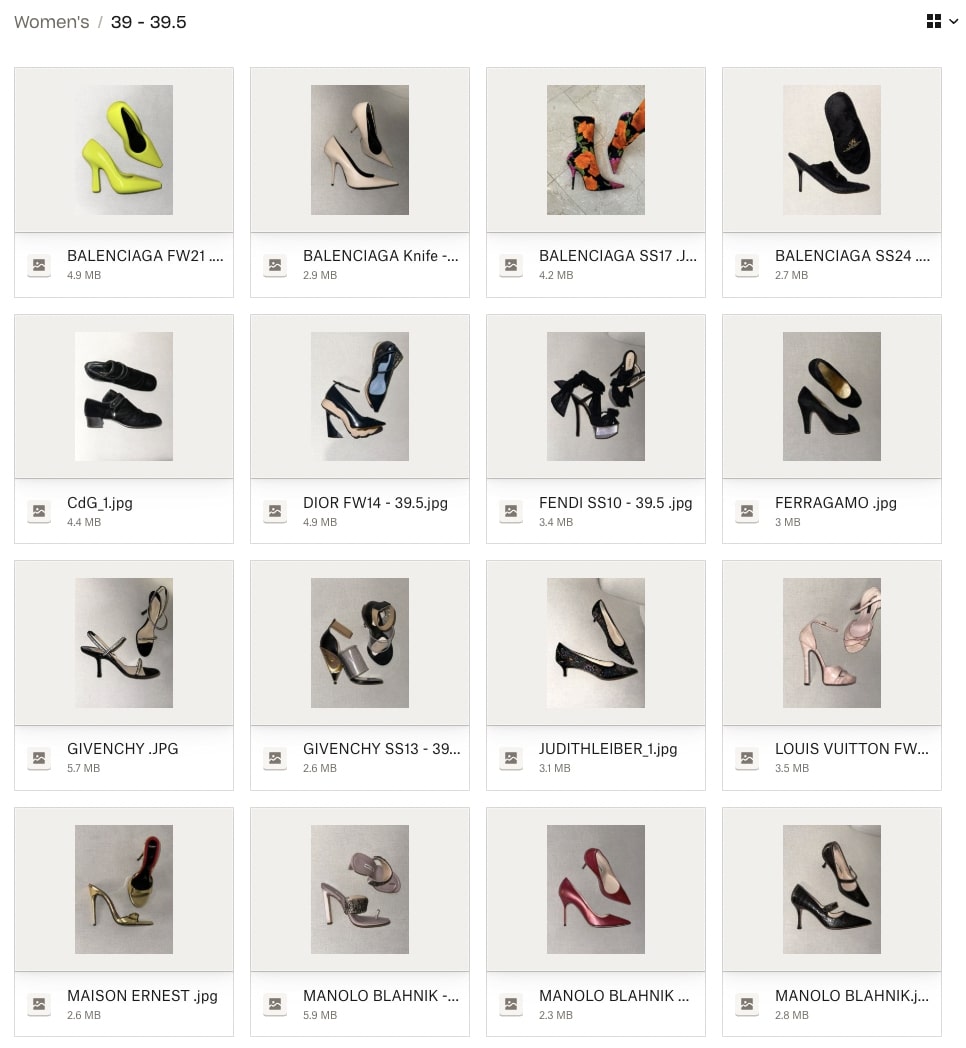Open the black Balenciaga SS24 mules thumbnail
Viewport: 966px width, 1048px height.
pos(832,150)
